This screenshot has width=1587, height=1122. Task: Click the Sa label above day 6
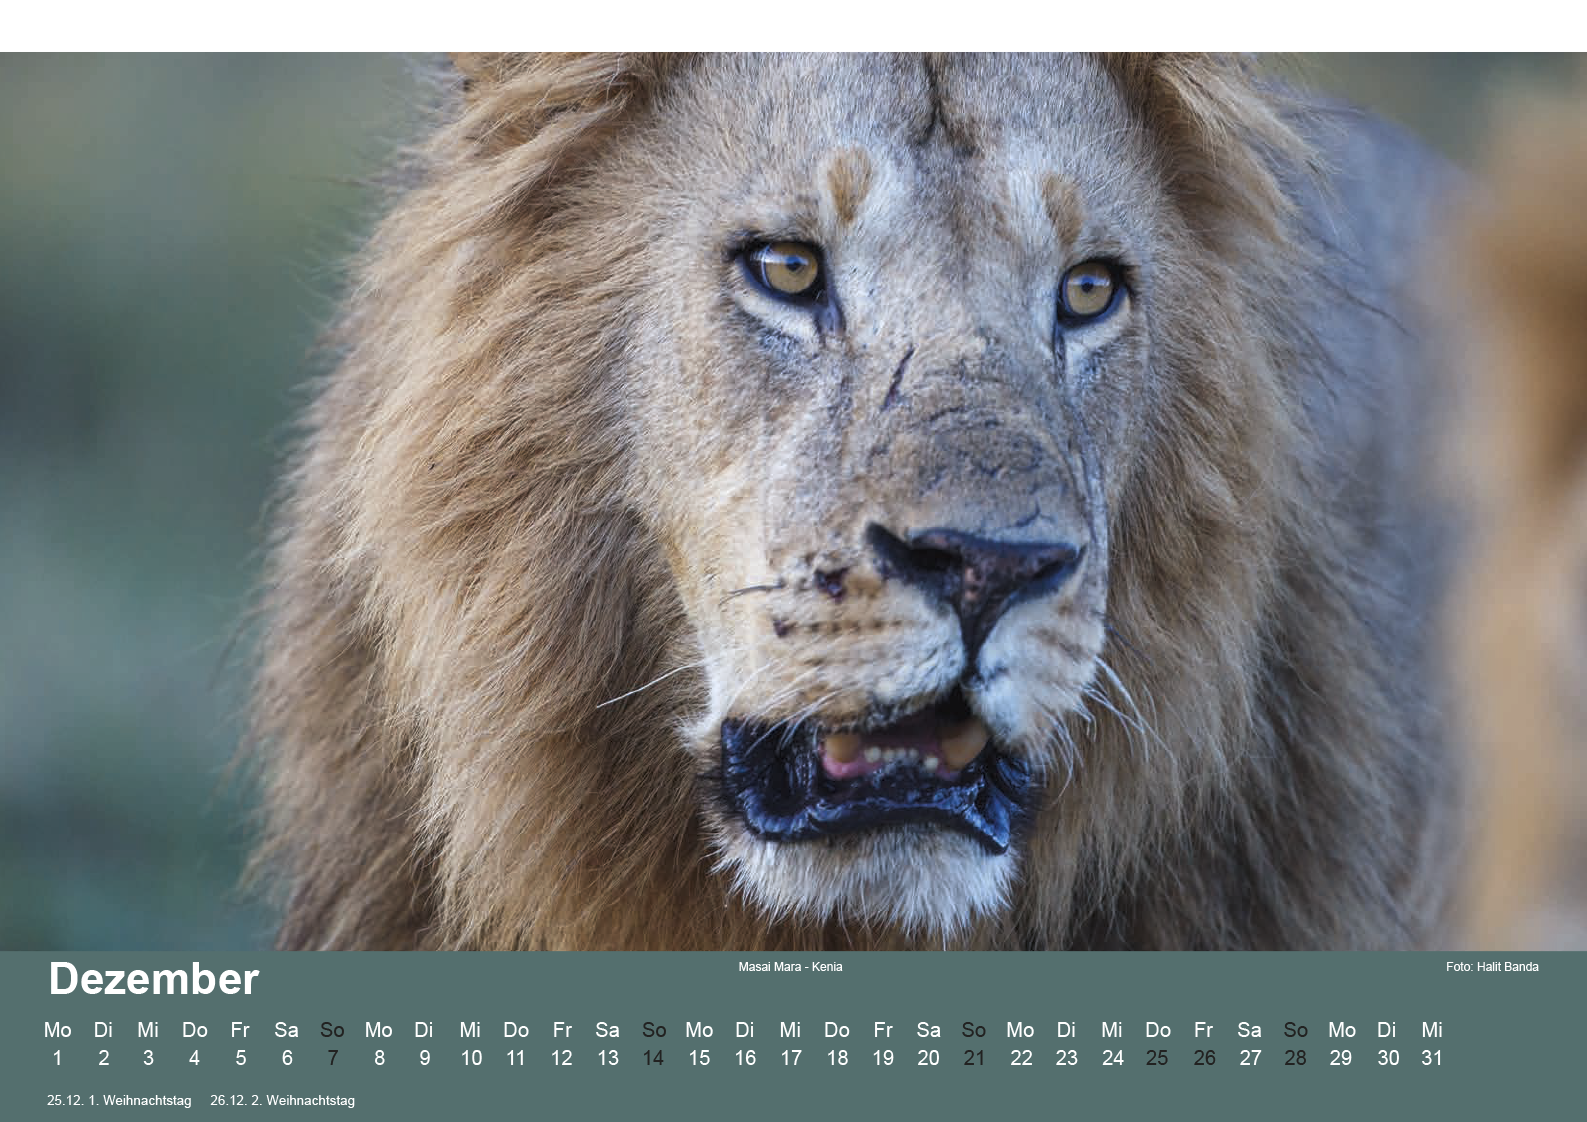(286, 1030)
